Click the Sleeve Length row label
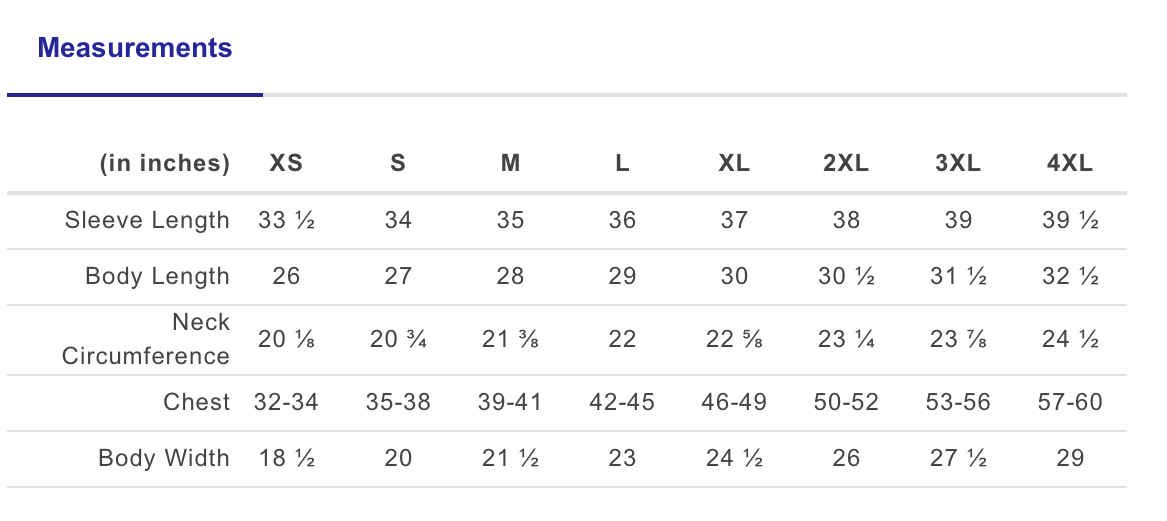Image resolution: width=1167 pixels, height=521 pixels. click(x=147, y=220)
